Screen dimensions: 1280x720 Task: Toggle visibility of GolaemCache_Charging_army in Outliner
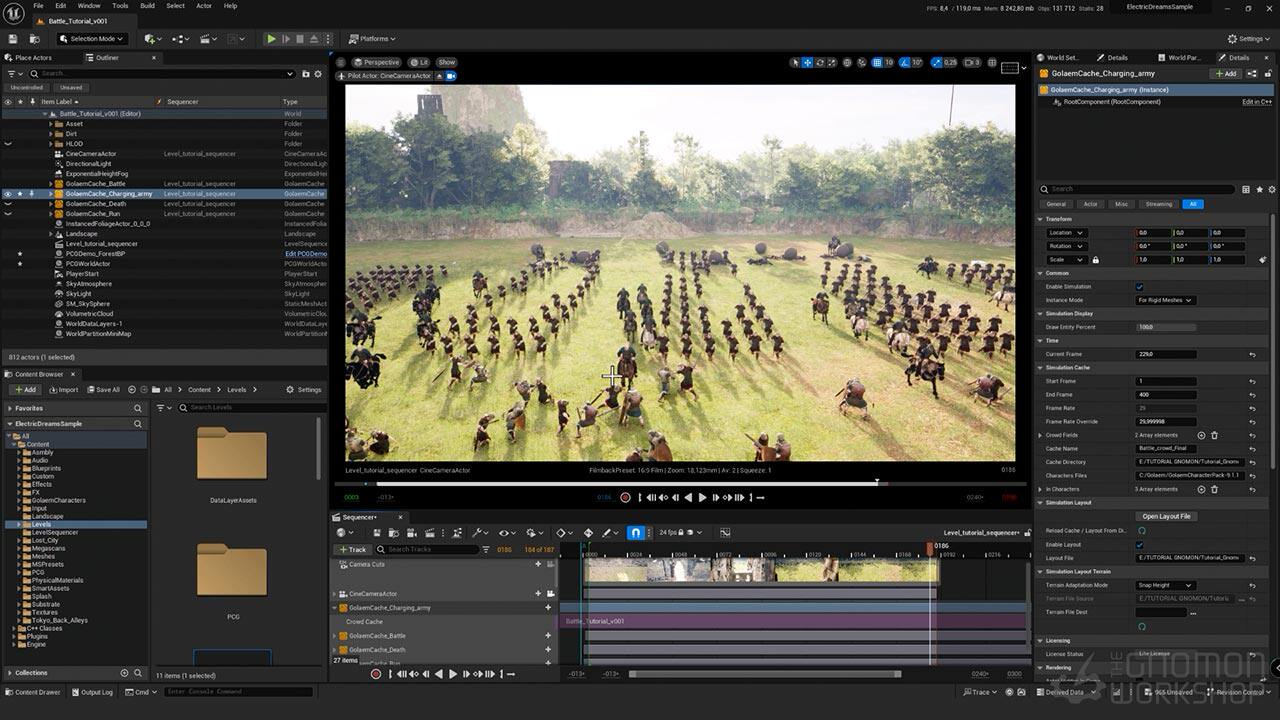8,194
